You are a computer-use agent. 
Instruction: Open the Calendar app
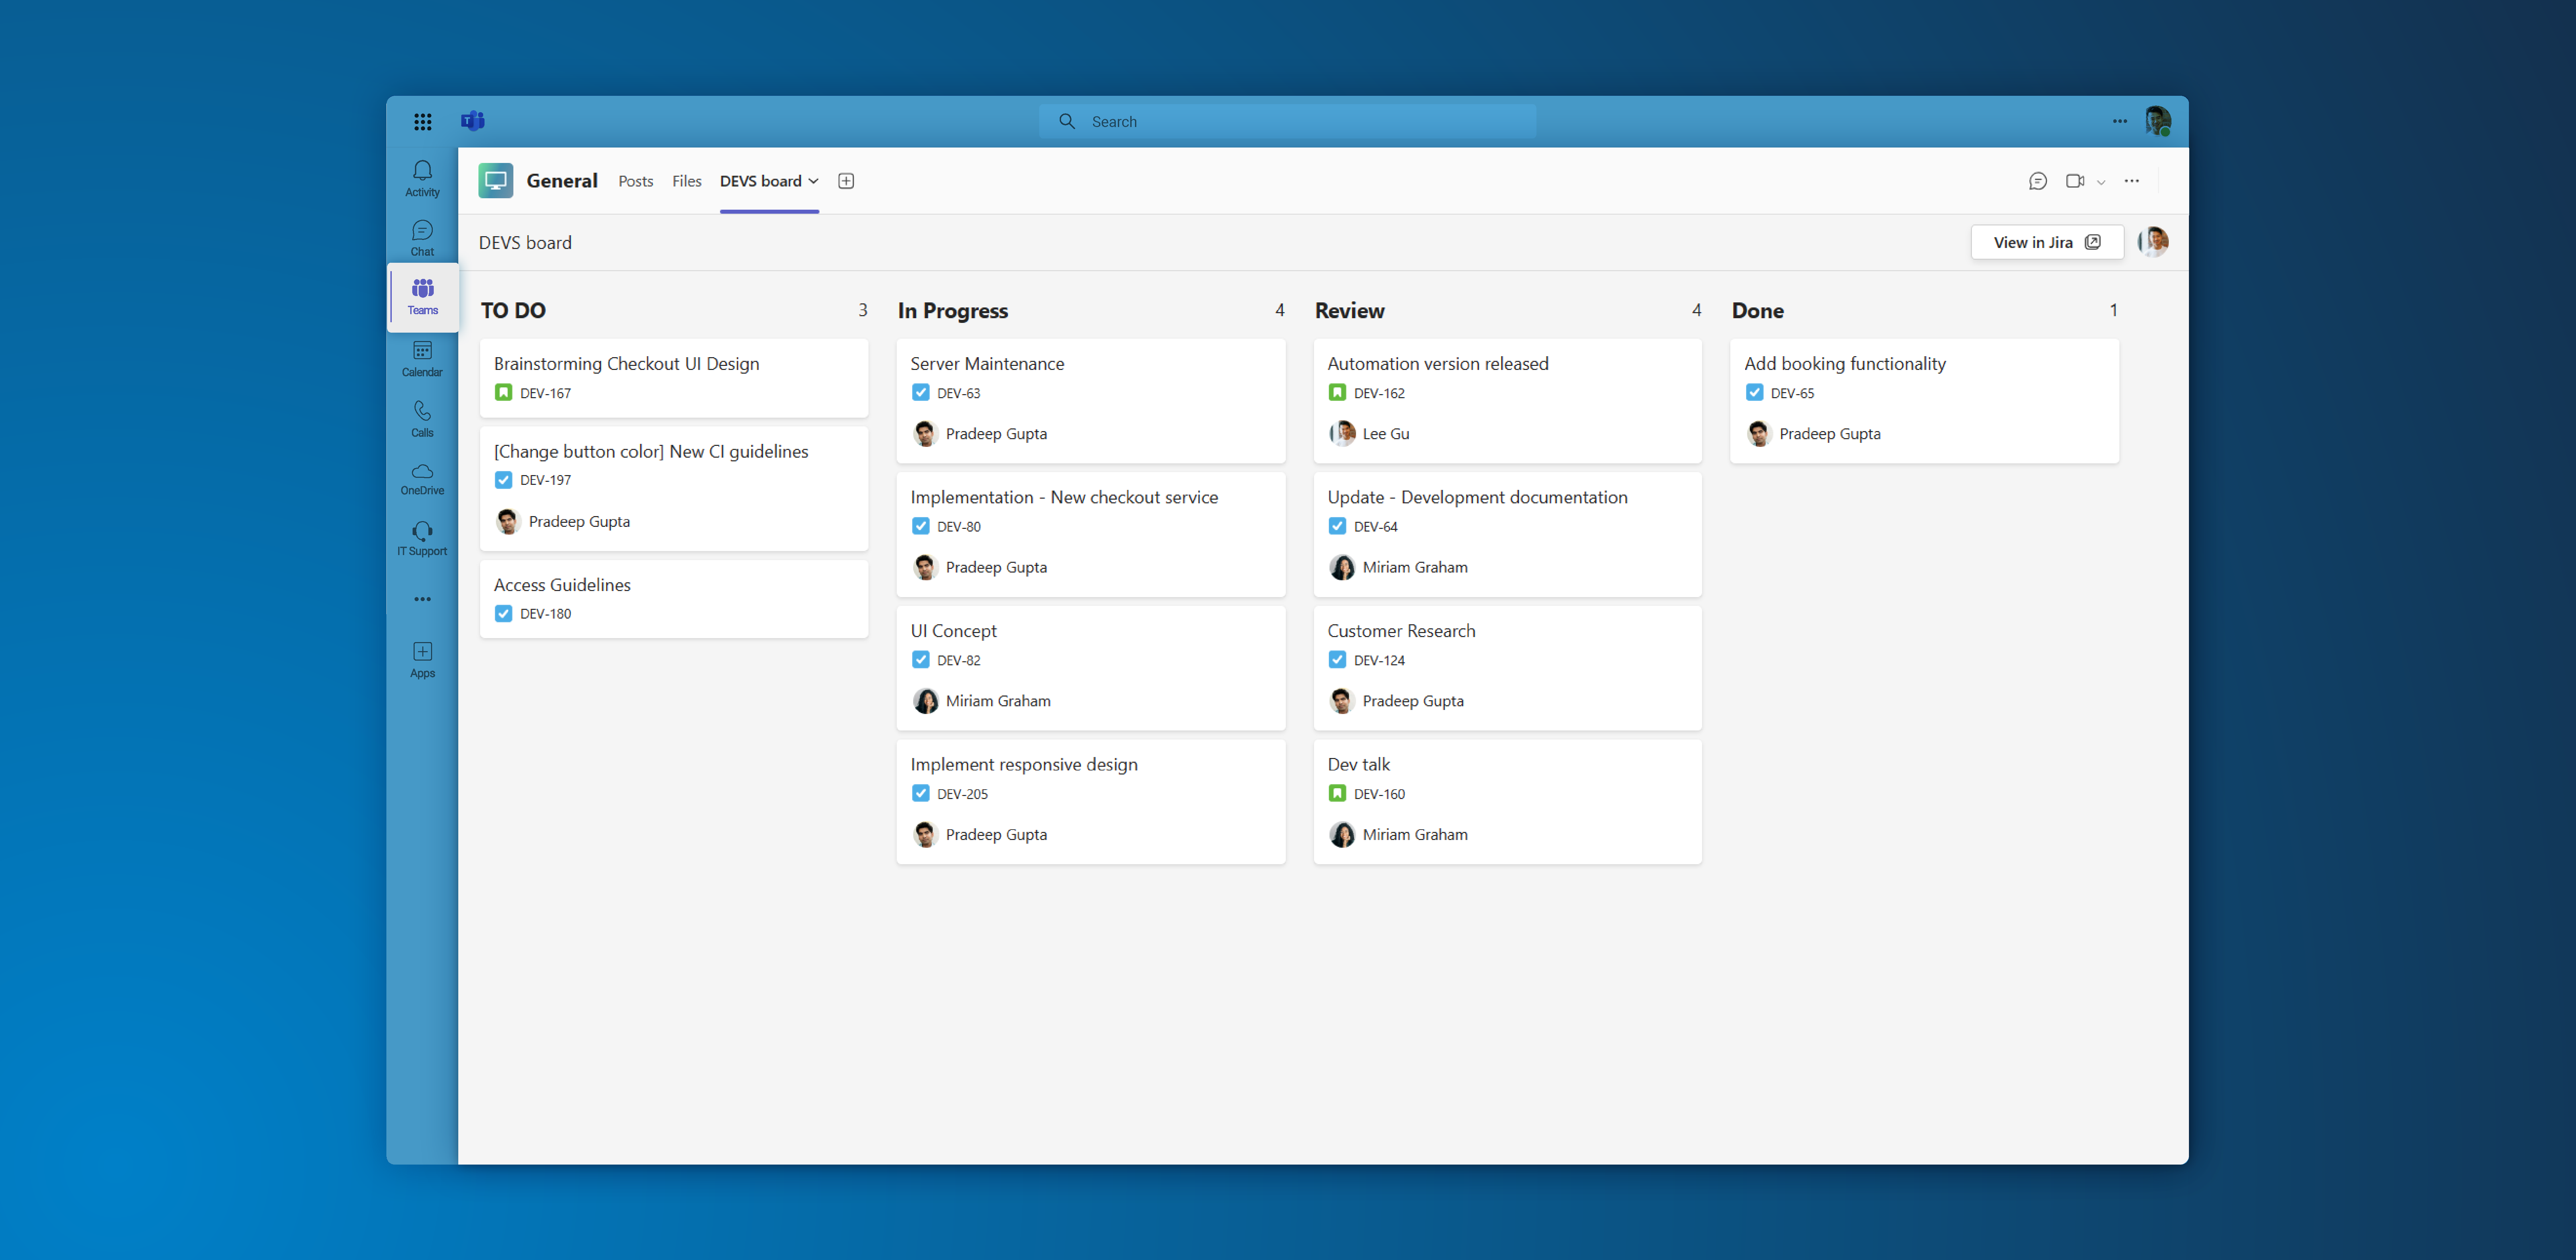pyautogui.click(x=422, y=358)
